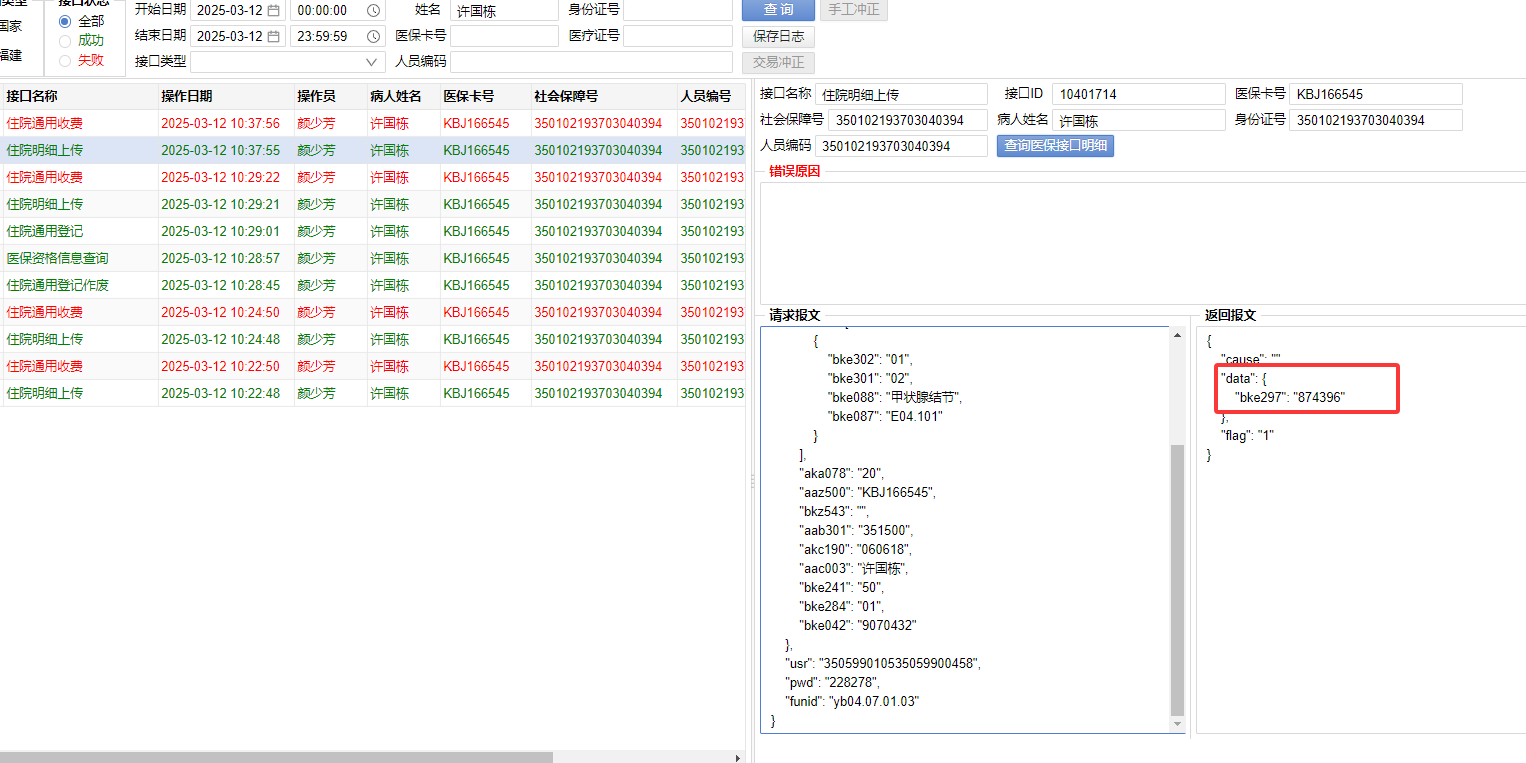This screenshot has height=763, width=1526.
Task: Click the 保存日志 button
Action: click(778, 36)
